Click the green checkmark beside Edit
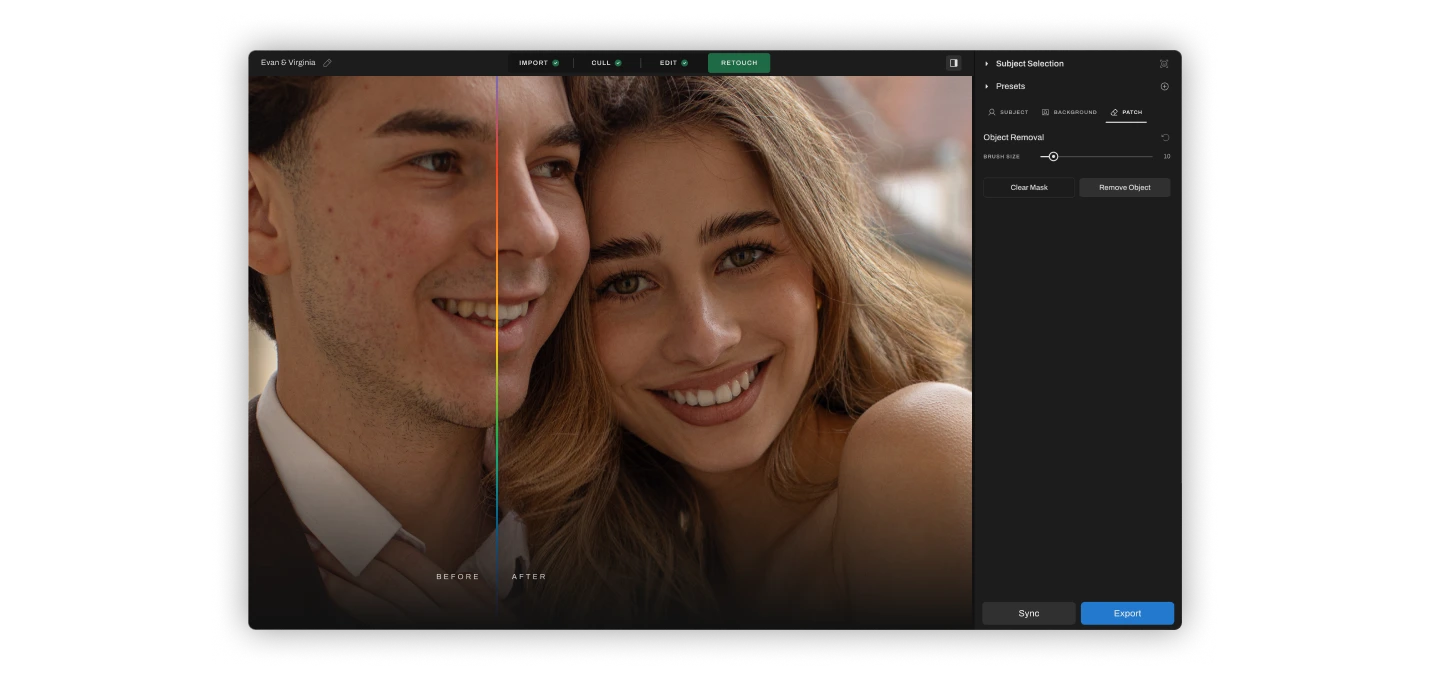 (x=685, y=63)
